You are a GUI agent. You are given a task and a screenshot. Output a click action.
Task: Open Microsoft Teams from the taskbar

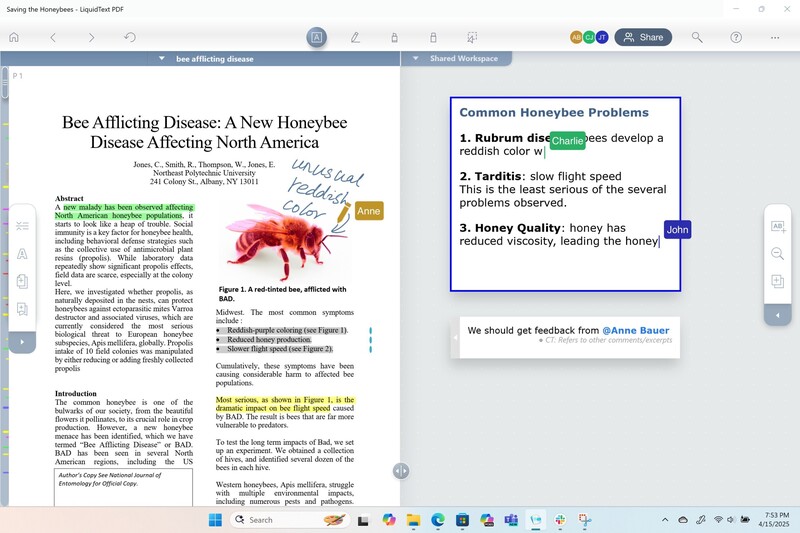click(x=511, y=520)
